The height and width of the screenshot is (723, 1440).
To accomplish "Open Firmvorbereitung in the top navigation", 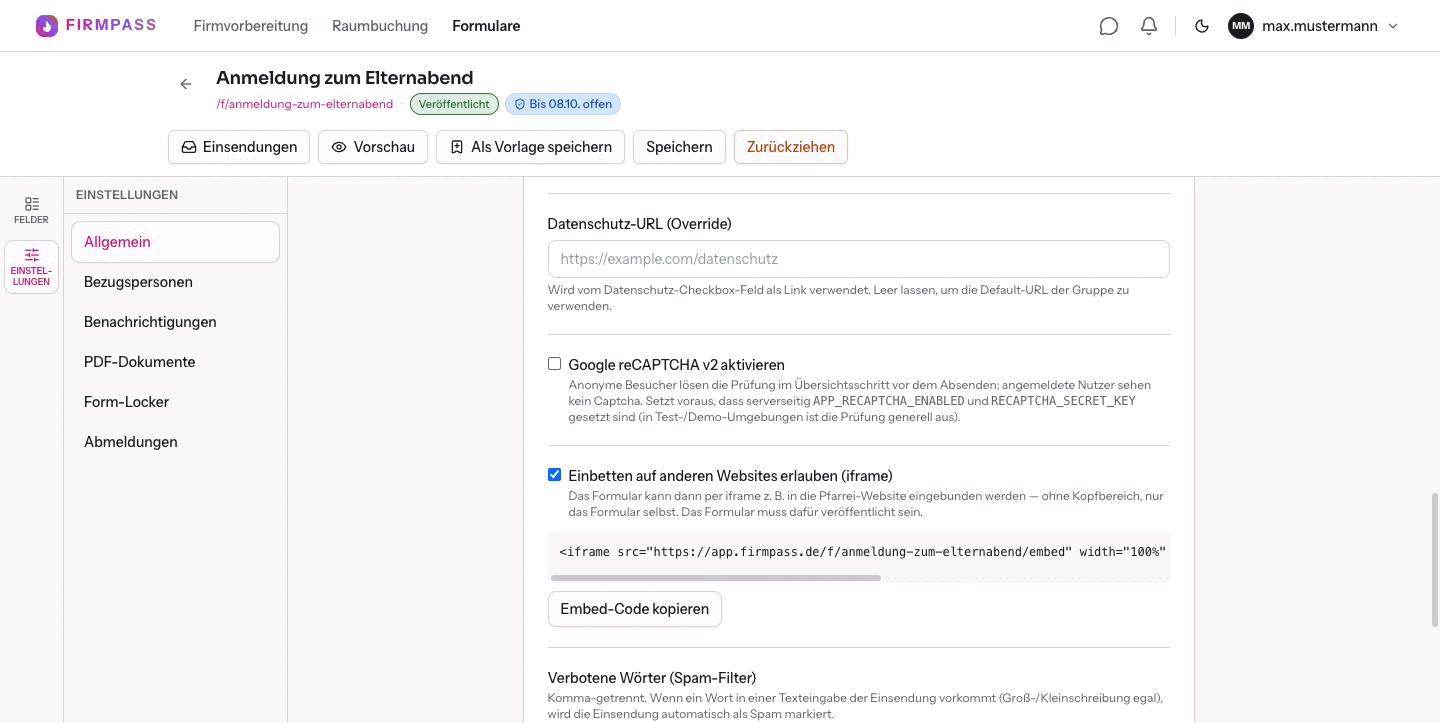I will pyautogui.click(x=251, y=26).
